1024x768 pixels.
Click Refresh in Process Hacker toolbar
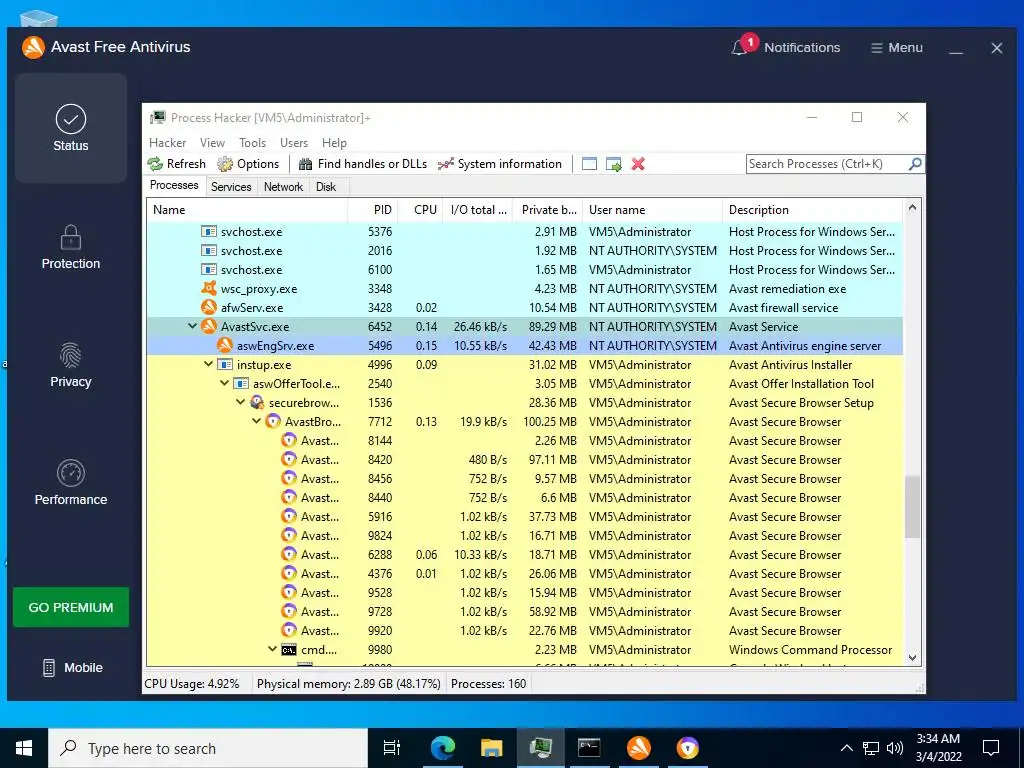click(x=176, y=164)
